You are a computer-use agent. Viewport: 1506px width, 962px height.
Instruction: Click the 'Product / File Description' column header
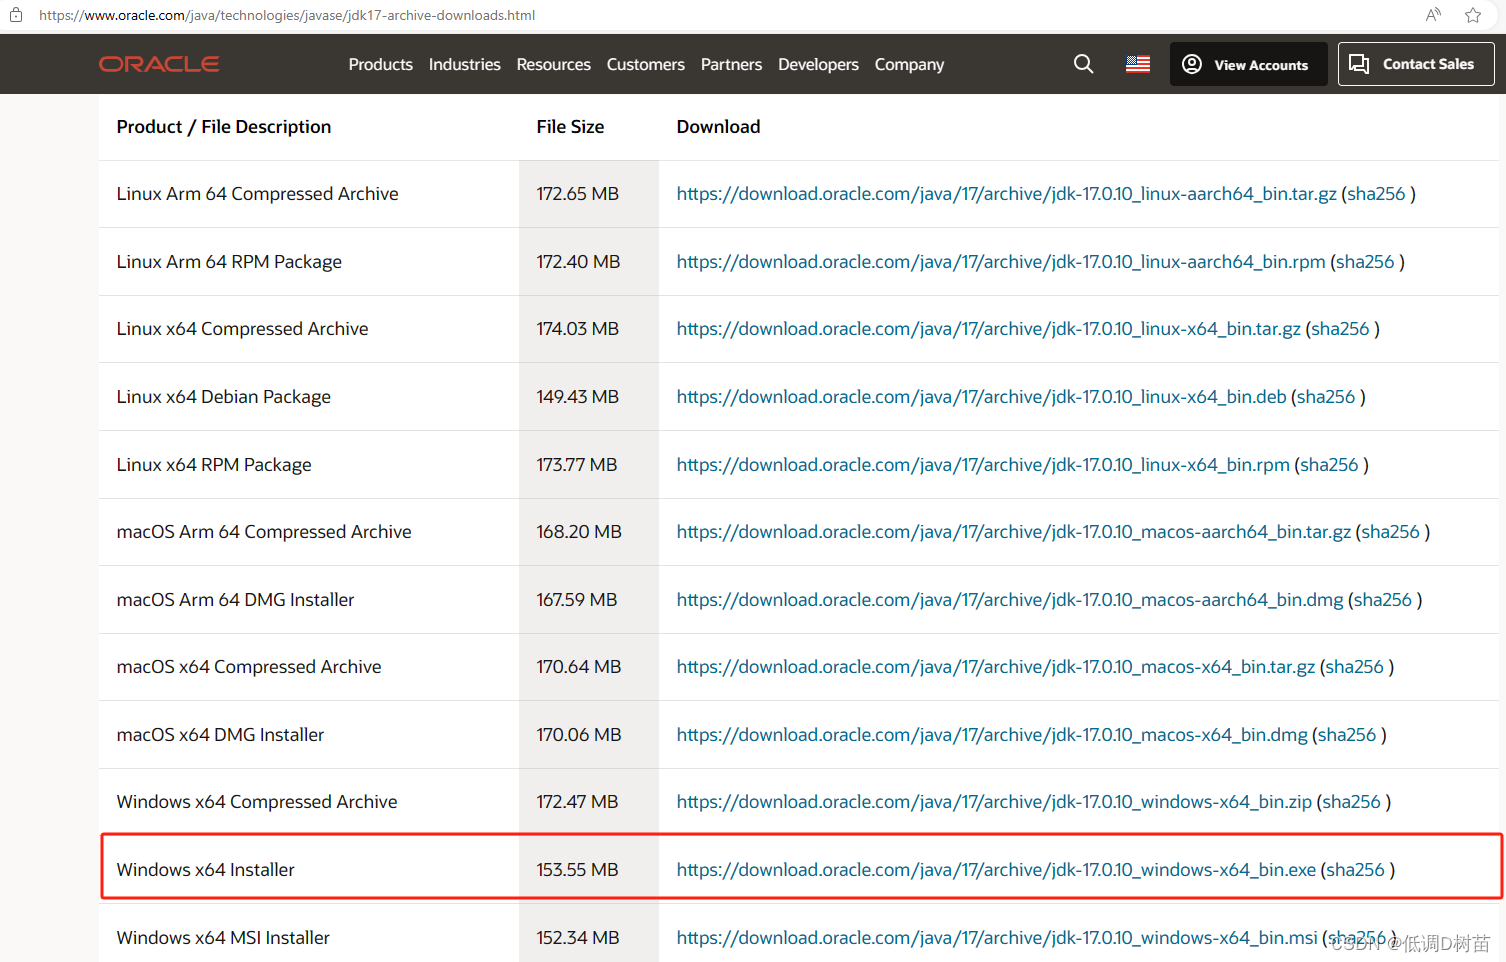[x=223, y=127]
